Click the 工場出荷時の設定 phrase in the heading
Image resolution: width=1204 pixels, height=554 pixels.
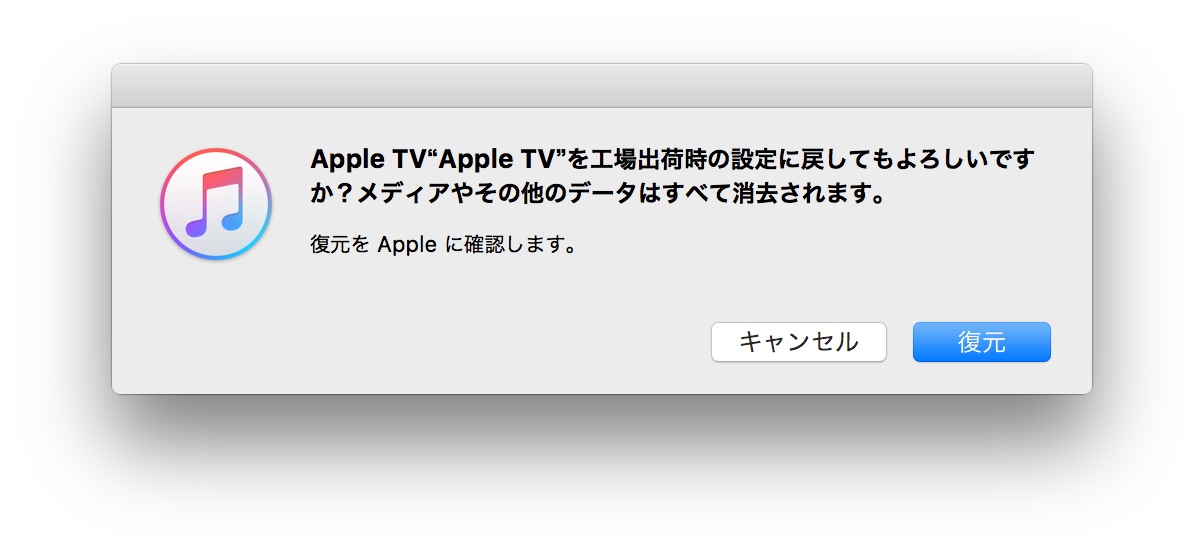(688, 160)
